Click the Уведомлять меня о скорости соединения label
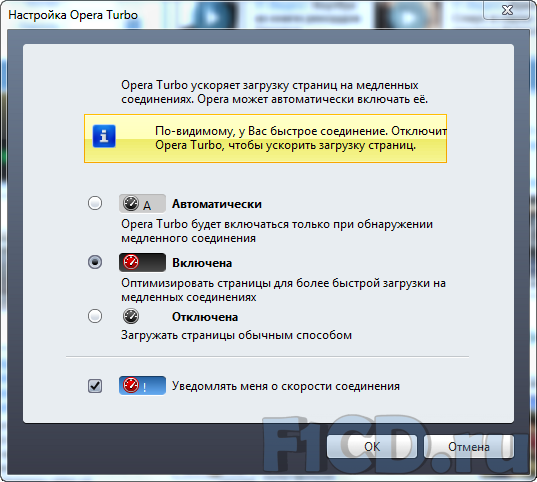Viewport: 537px width, 482px height. pos(286,386)
